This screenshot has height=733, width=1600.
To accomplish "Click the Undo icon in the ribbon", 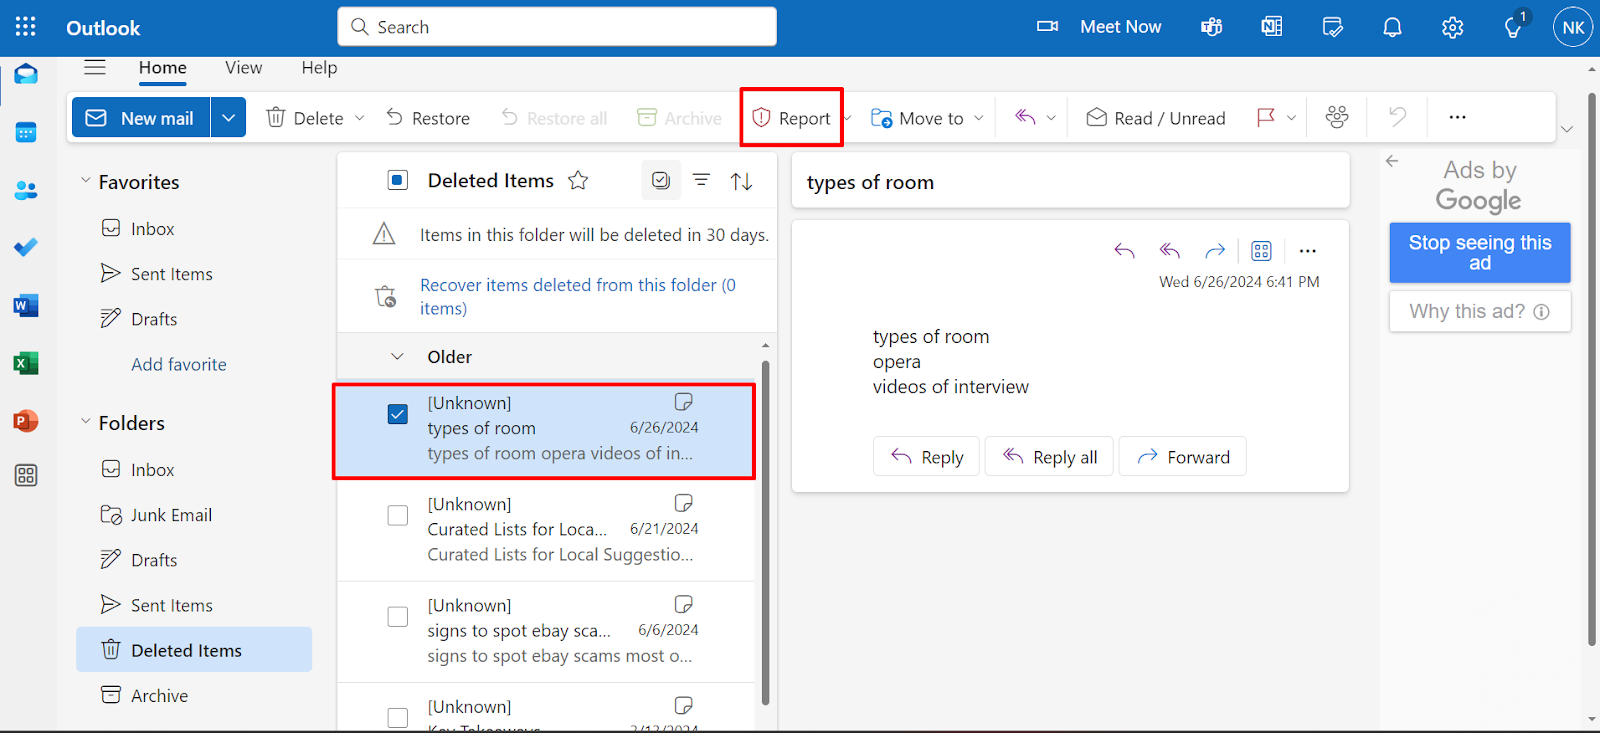I will (1397, 117).
